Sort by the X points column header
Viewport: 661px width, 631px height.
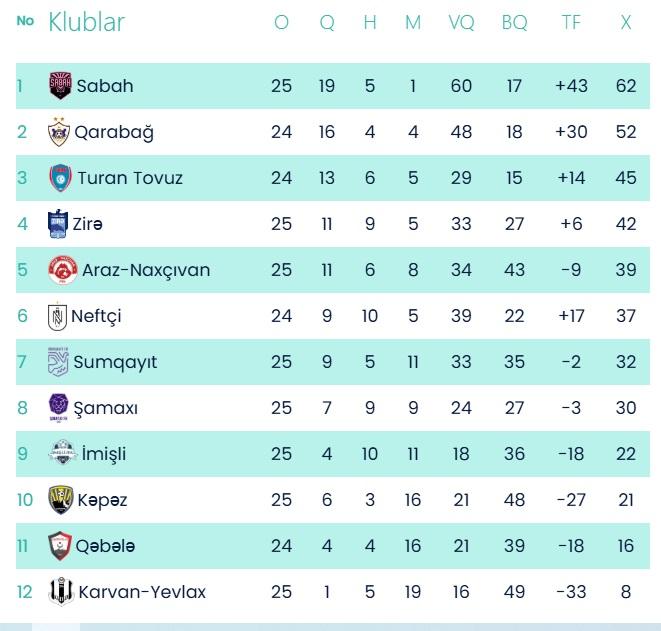pos(626,22)
